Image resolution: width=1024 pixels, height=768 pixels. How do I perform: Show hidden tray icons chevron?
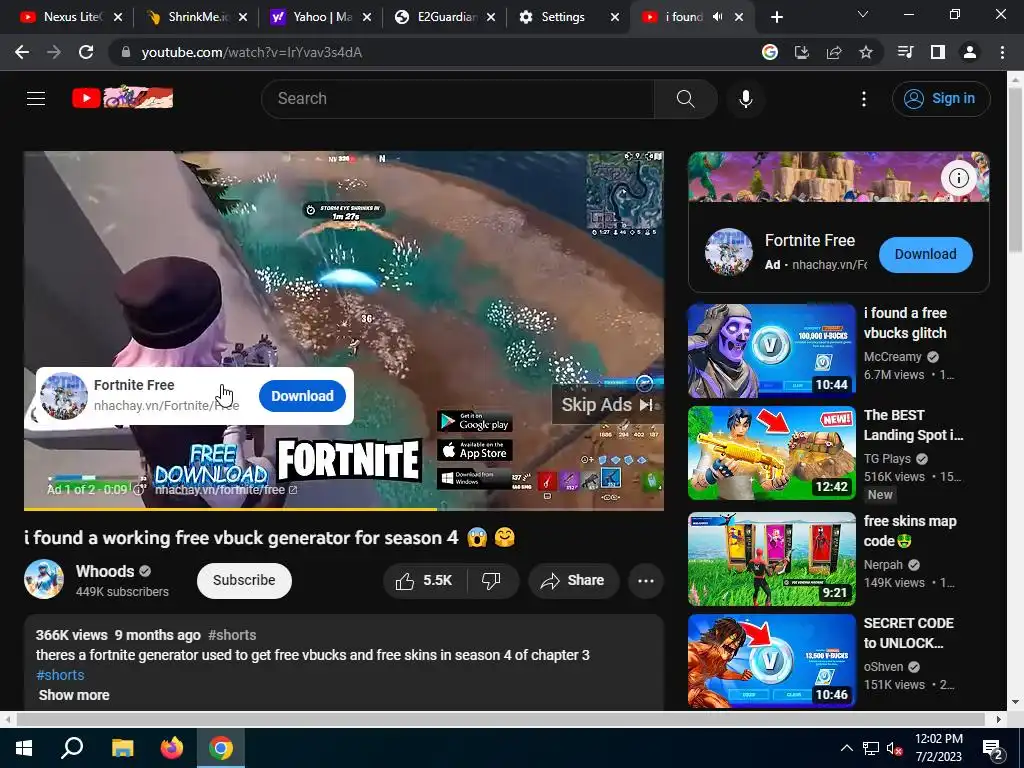tap(846, 748)
